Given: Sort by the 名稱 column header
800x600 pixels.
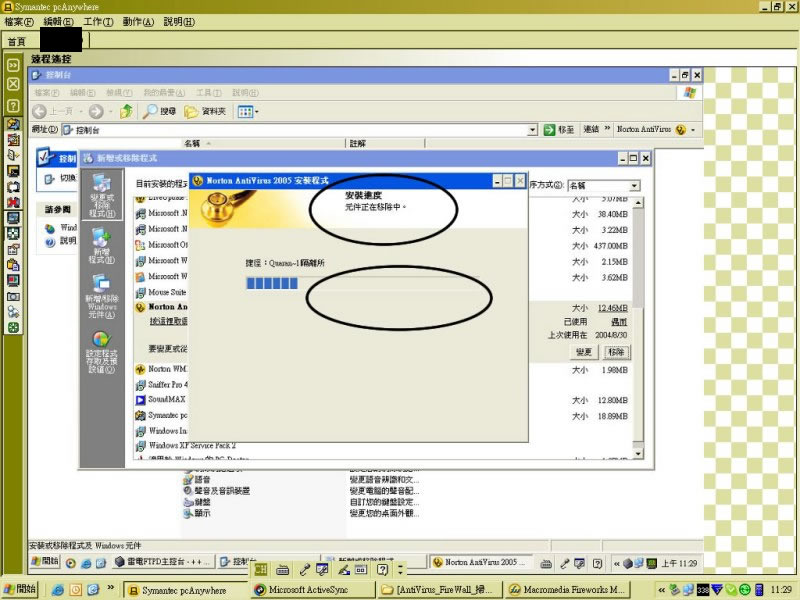Looking at the screenshot, I should (x=263, y=143).
